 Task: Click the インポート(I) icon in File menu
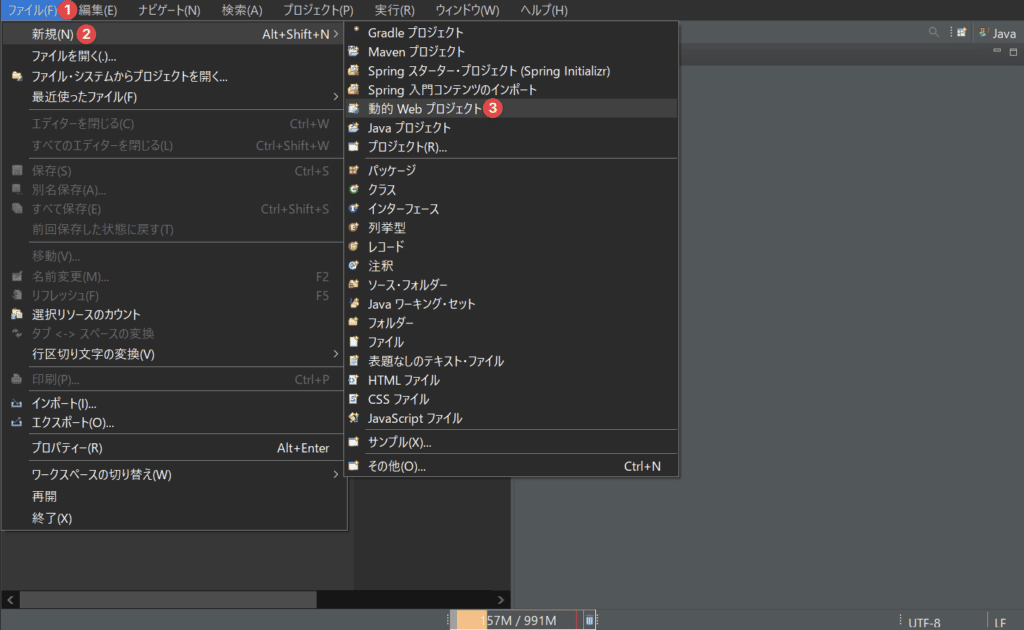(16, 403)
